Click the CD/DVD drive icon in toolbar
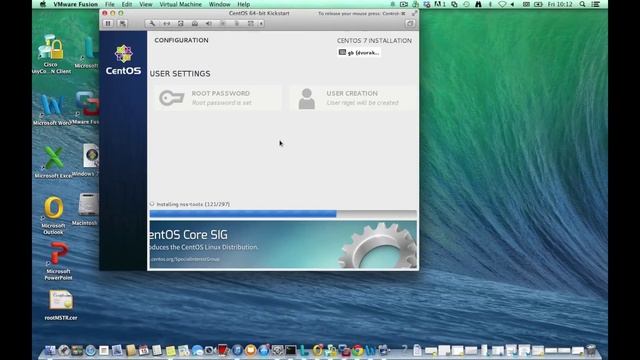Viewport: 640px width, 360px height. 195,23
